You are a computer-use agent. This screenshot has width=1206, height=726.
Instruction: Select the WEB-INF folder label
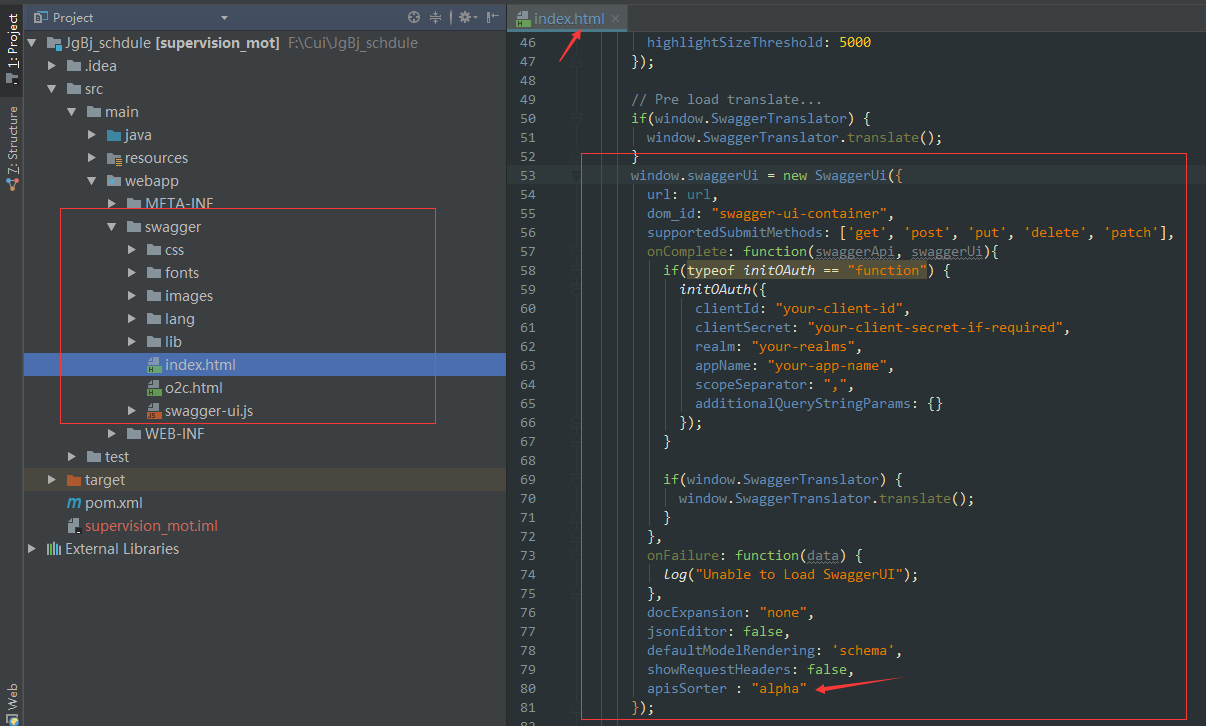(x=175, y=434)
